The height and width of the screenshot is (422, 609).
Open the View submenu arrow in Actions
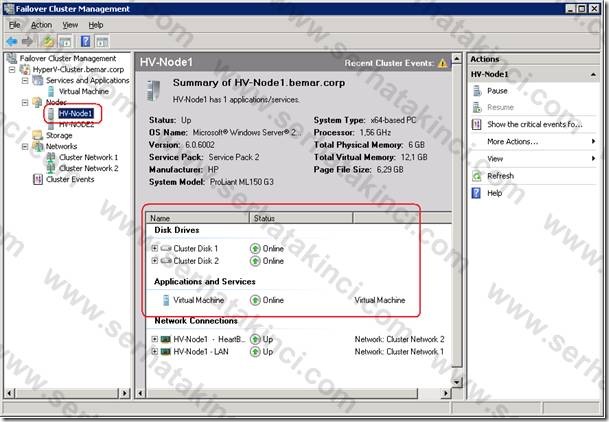point(593,158)
